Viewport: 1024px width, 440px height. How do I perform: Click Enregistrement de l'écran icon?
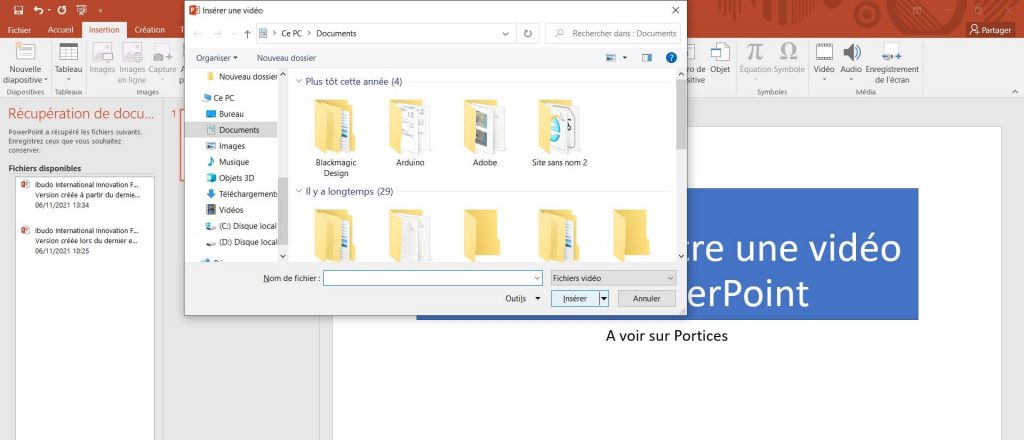tap(891, 52)
